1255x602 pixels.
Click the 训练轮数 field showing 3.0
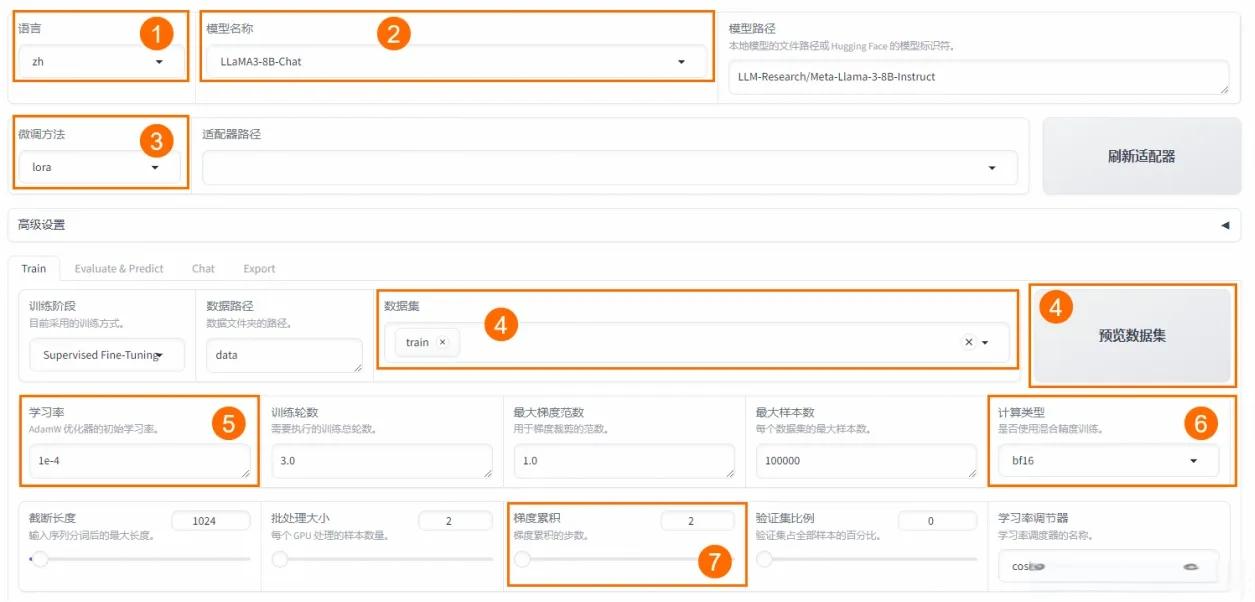(x=382, y=461)
